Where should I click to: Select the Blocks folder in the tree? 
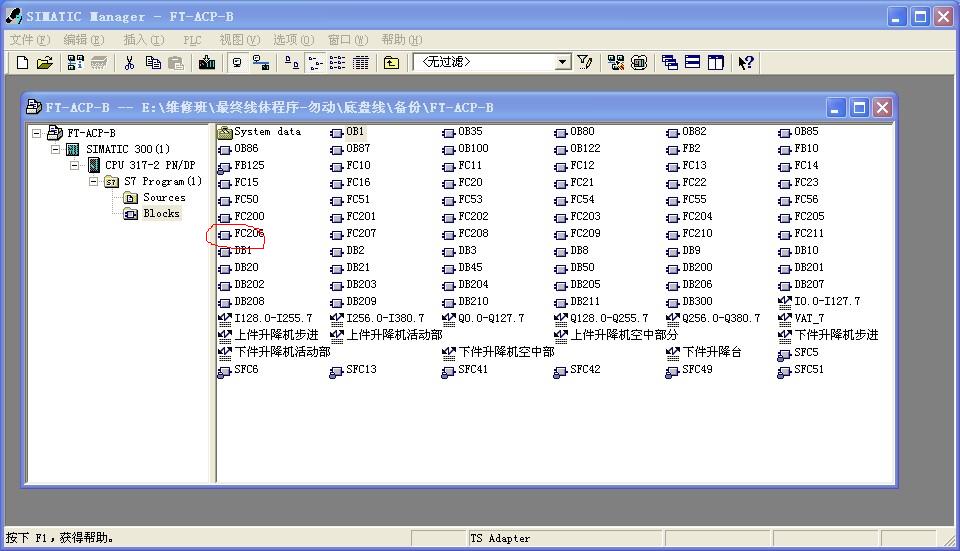[162, 214]
